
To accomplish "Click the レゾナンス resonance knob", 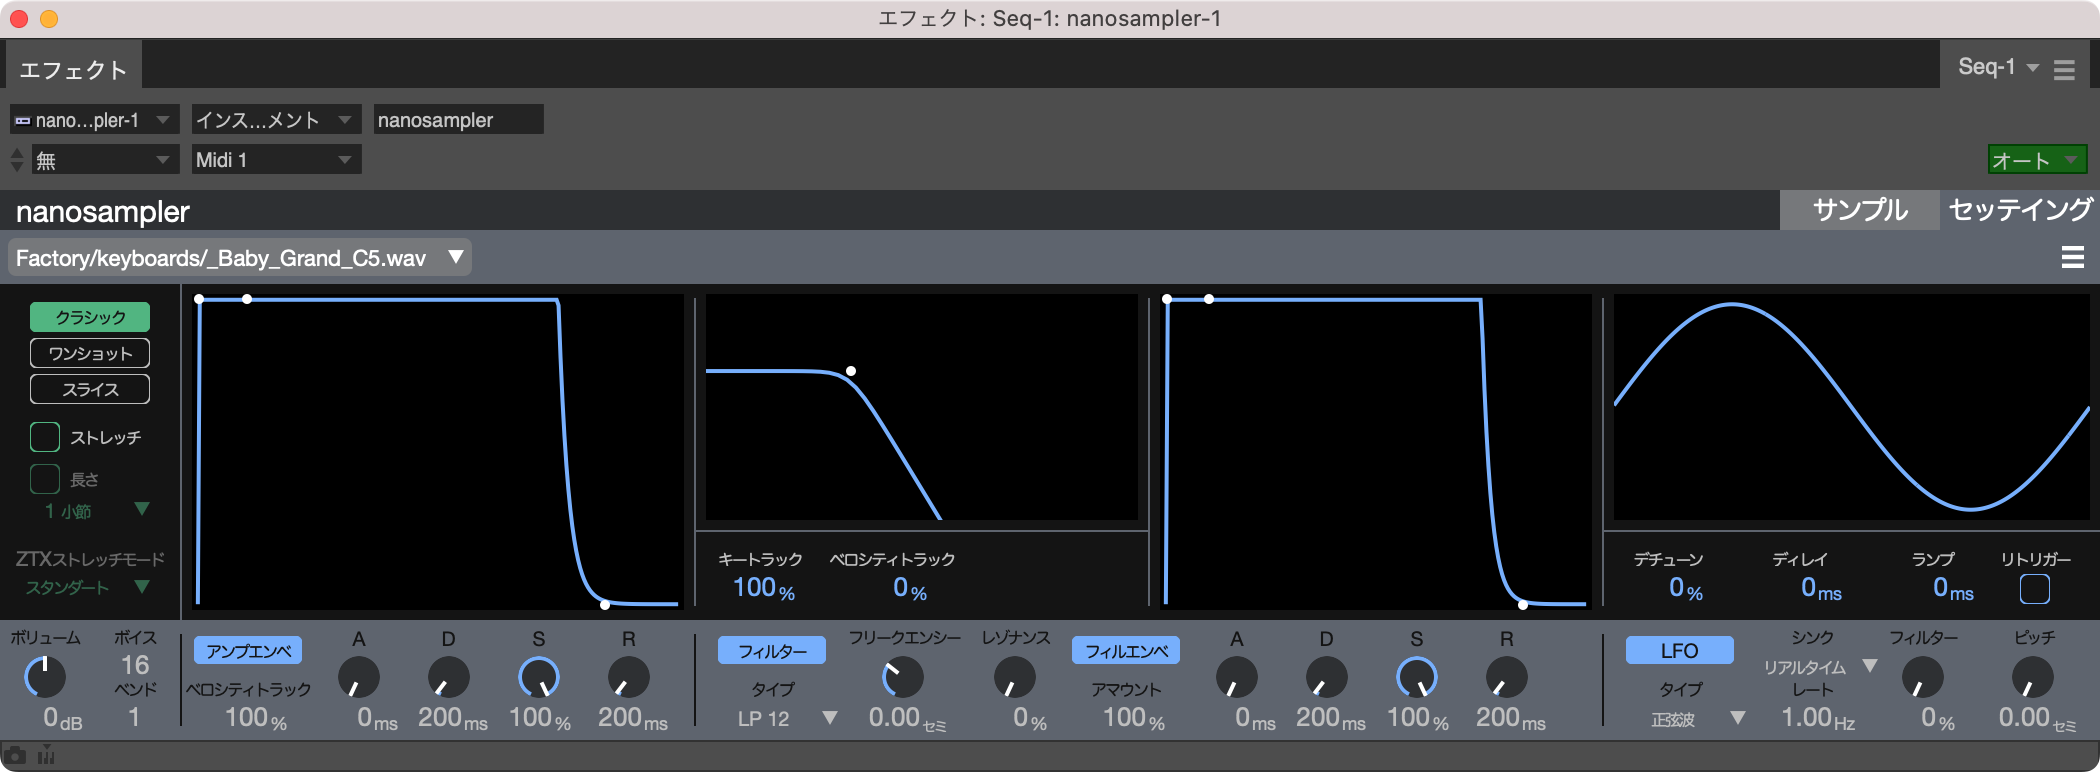I will point(1015,679).
